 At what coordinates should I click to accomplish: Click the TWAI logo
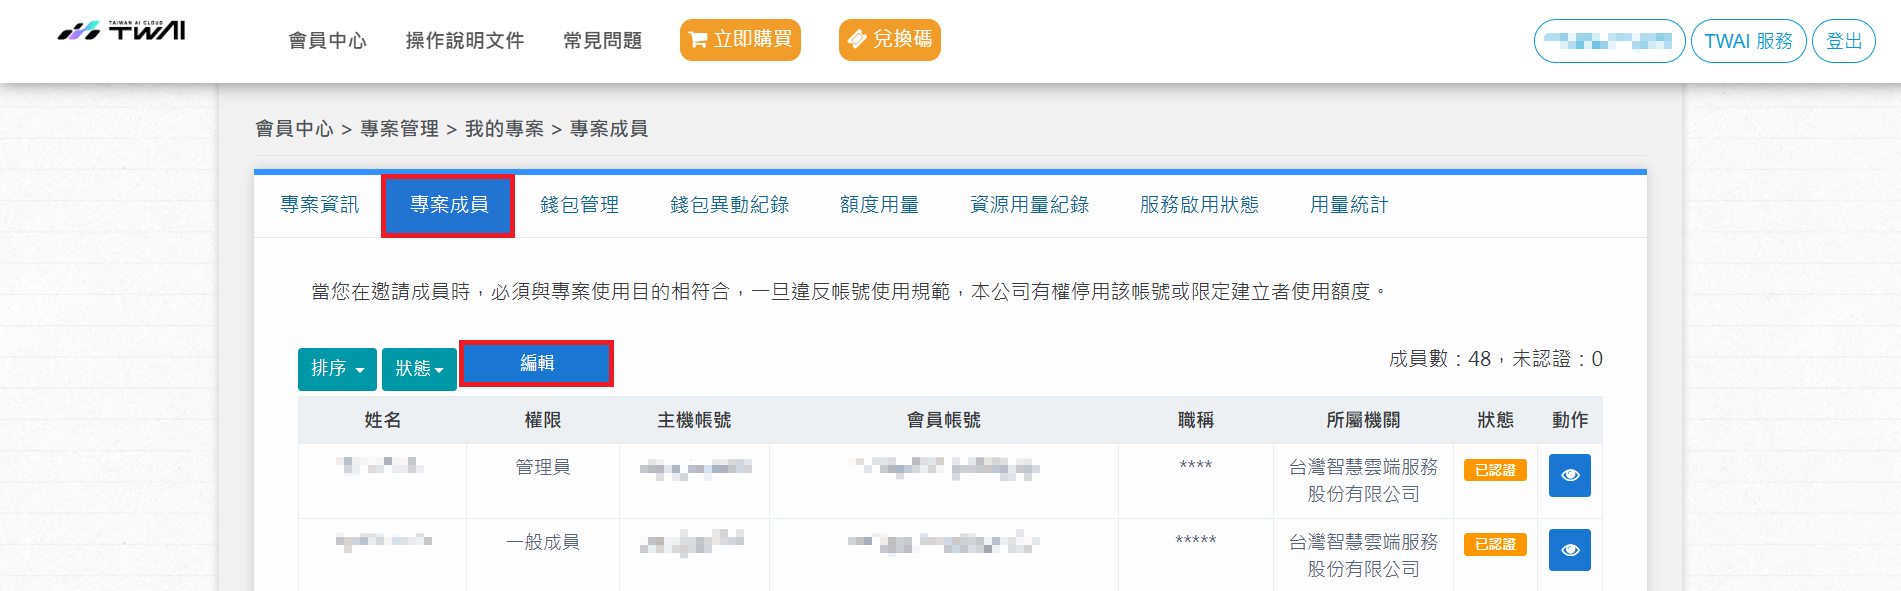click(x=121, y=31)
